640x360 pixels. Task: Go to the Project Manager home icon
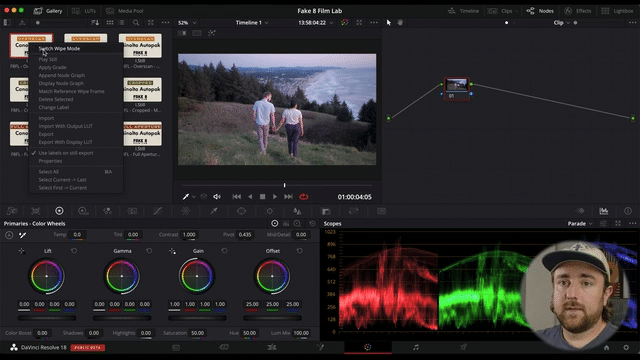click(x=607, y=348)
